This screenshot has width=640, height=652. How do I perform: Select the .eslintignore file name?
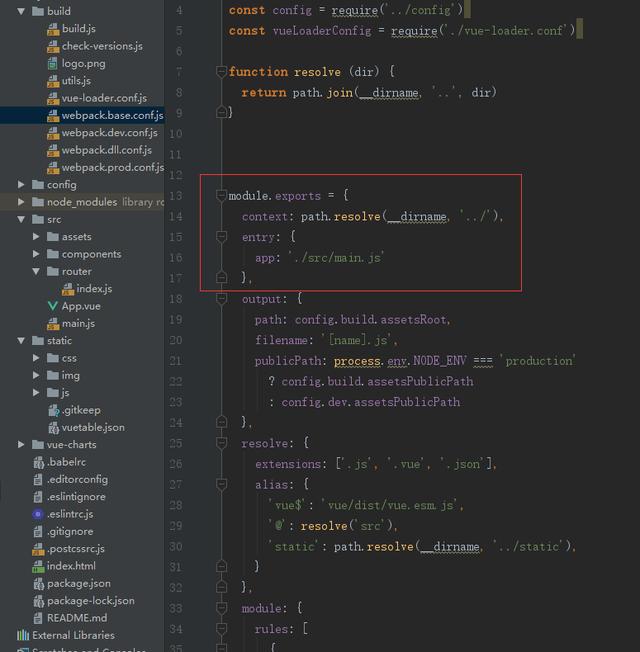coord(76,497)
